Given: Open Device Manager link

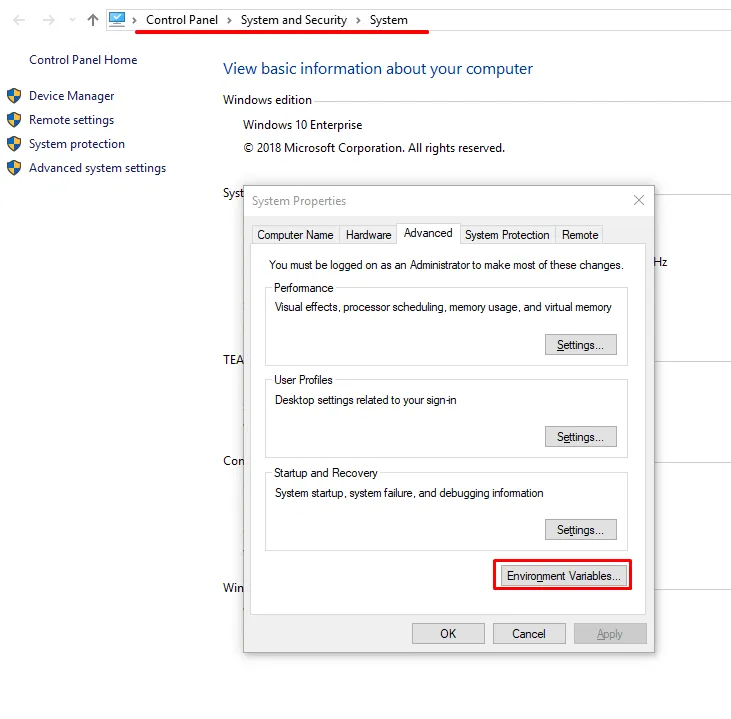Looking at the screenshot, I should click(71, 96).
